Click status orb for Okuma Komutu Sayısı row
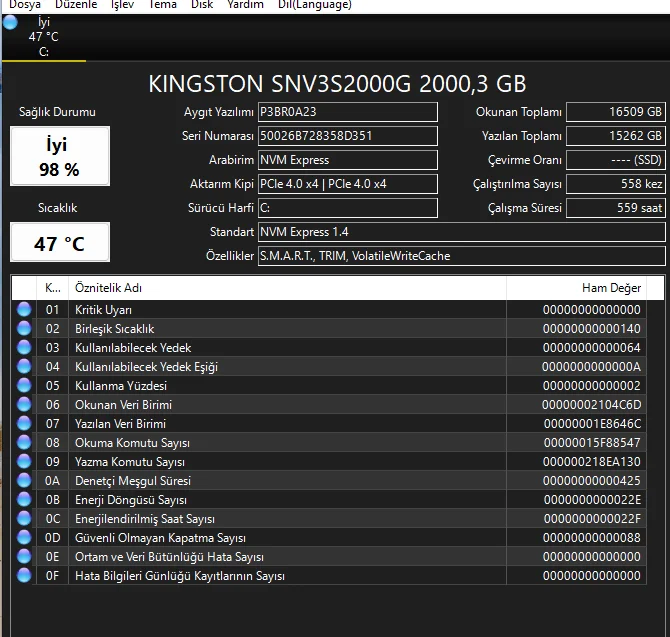The image size is (670, 637). click(24, 443)
